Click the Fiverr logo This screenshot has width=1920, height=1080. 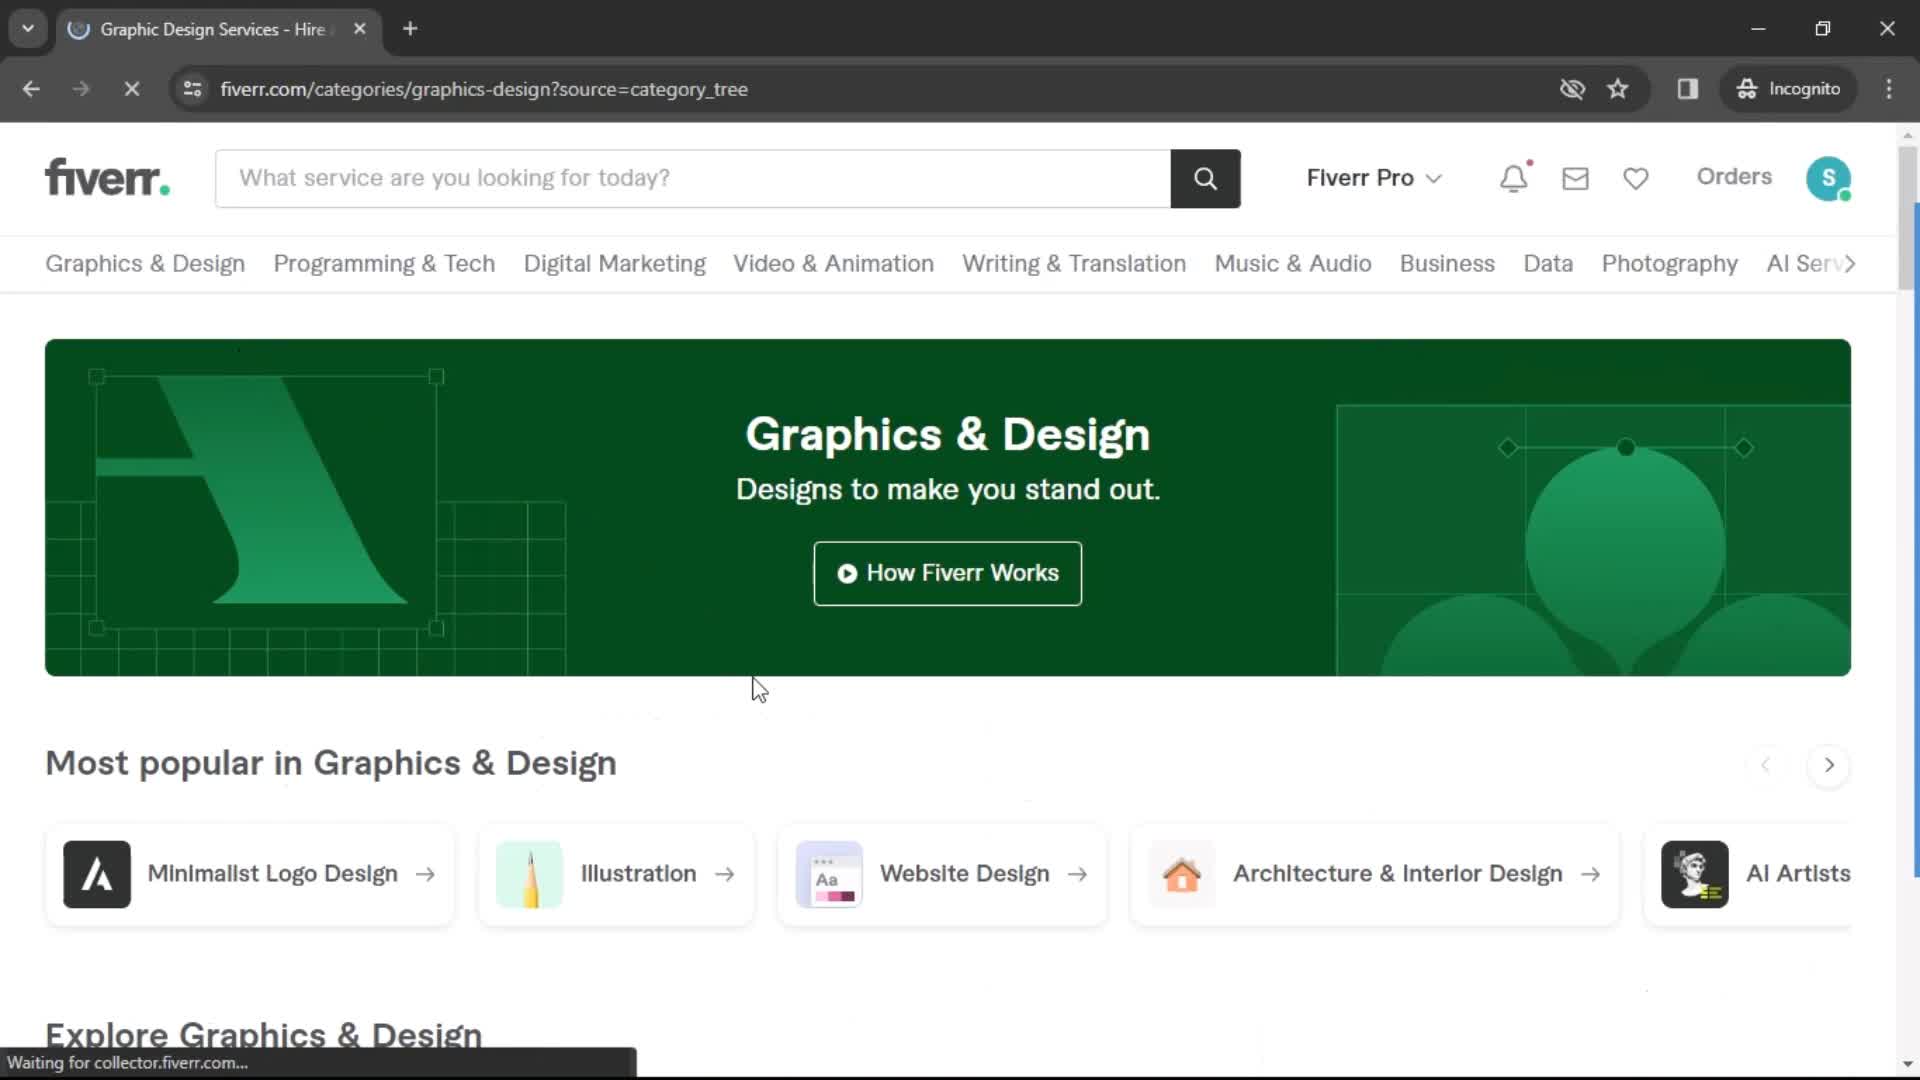[x=107, y=178]
